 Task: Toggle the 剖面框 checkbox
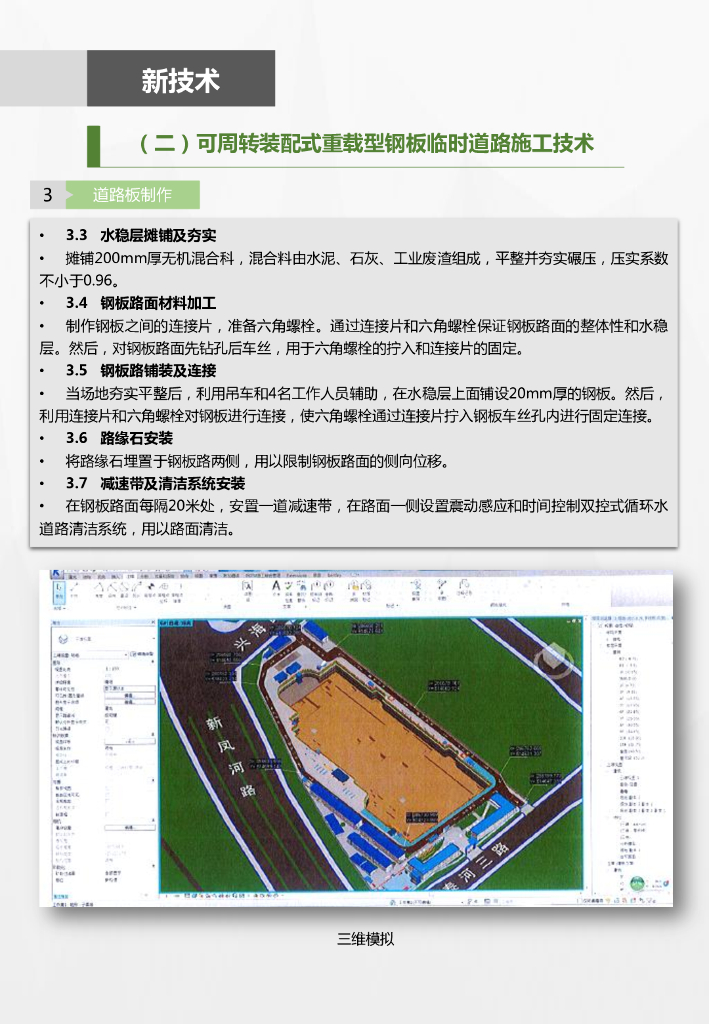(x=107, y=814)
